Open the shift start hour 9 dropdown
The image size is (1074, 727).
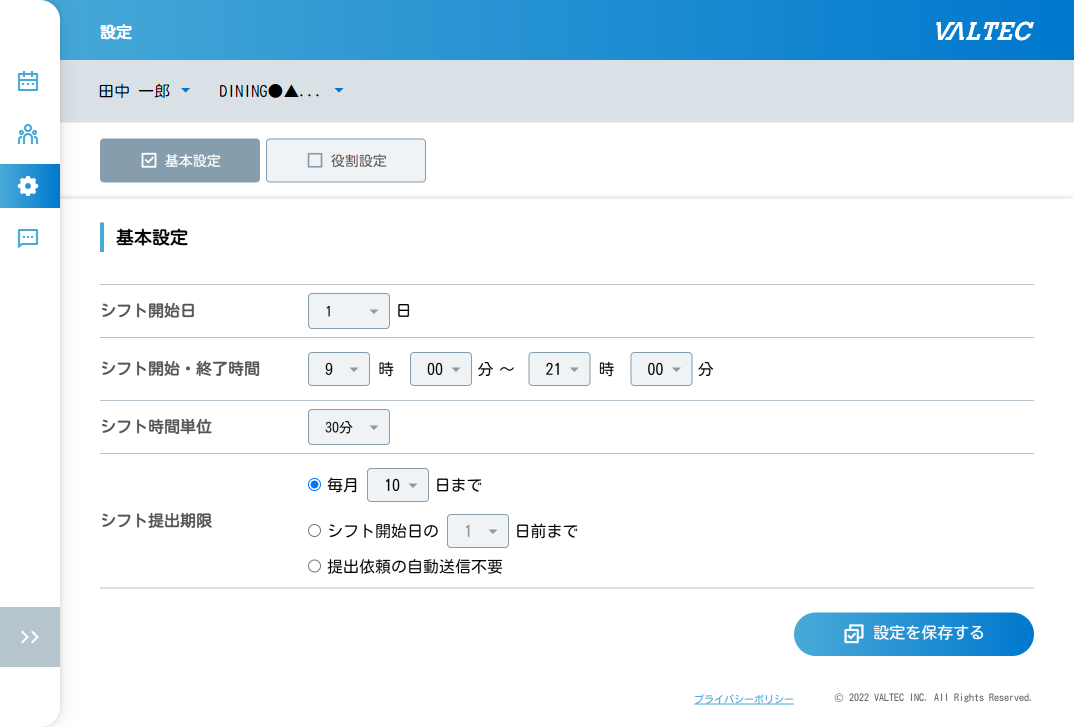339,369
